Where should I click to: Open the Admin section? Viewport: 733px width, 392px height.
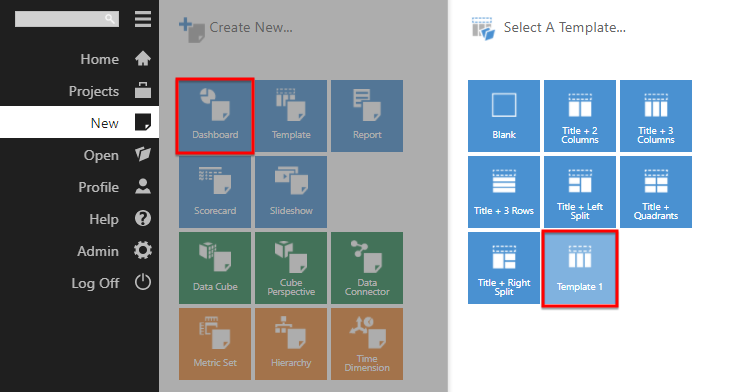[x=79, y=251]
